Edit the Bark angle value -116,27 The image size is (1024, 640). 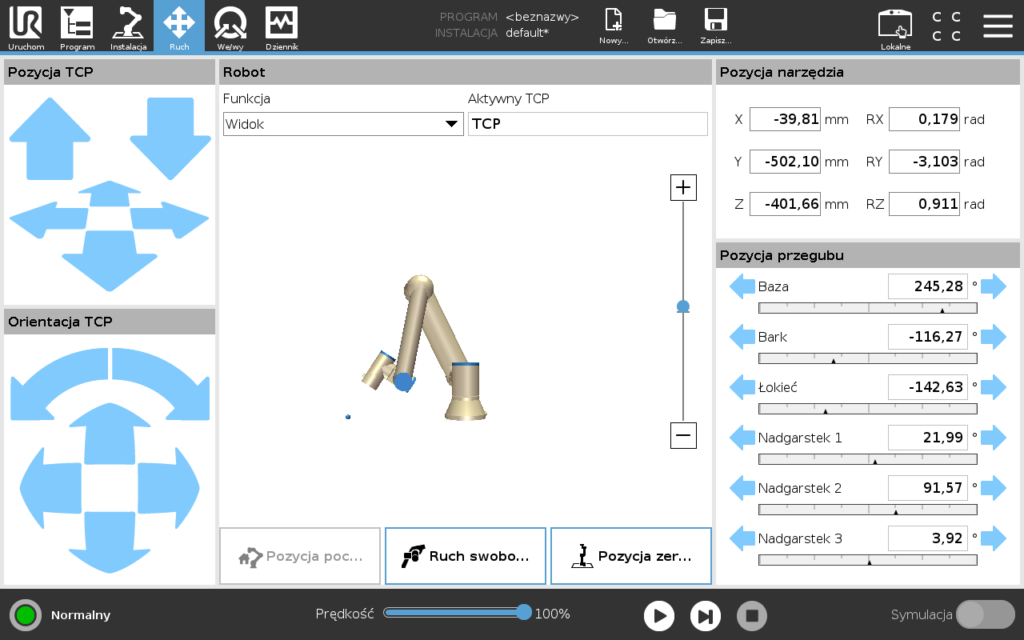click(x=928, y=337)
